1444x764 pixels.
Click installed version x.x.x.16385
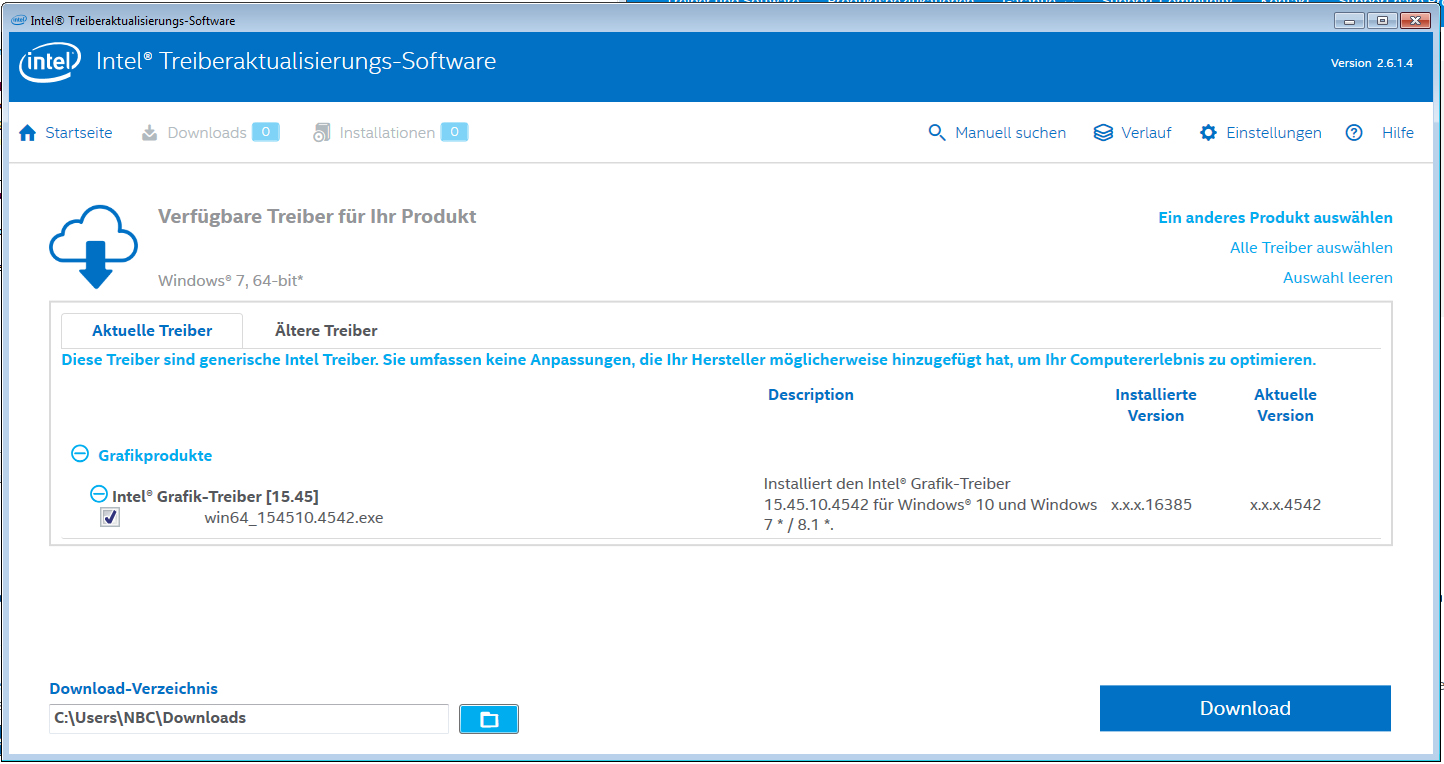(x=1151, y=505)
